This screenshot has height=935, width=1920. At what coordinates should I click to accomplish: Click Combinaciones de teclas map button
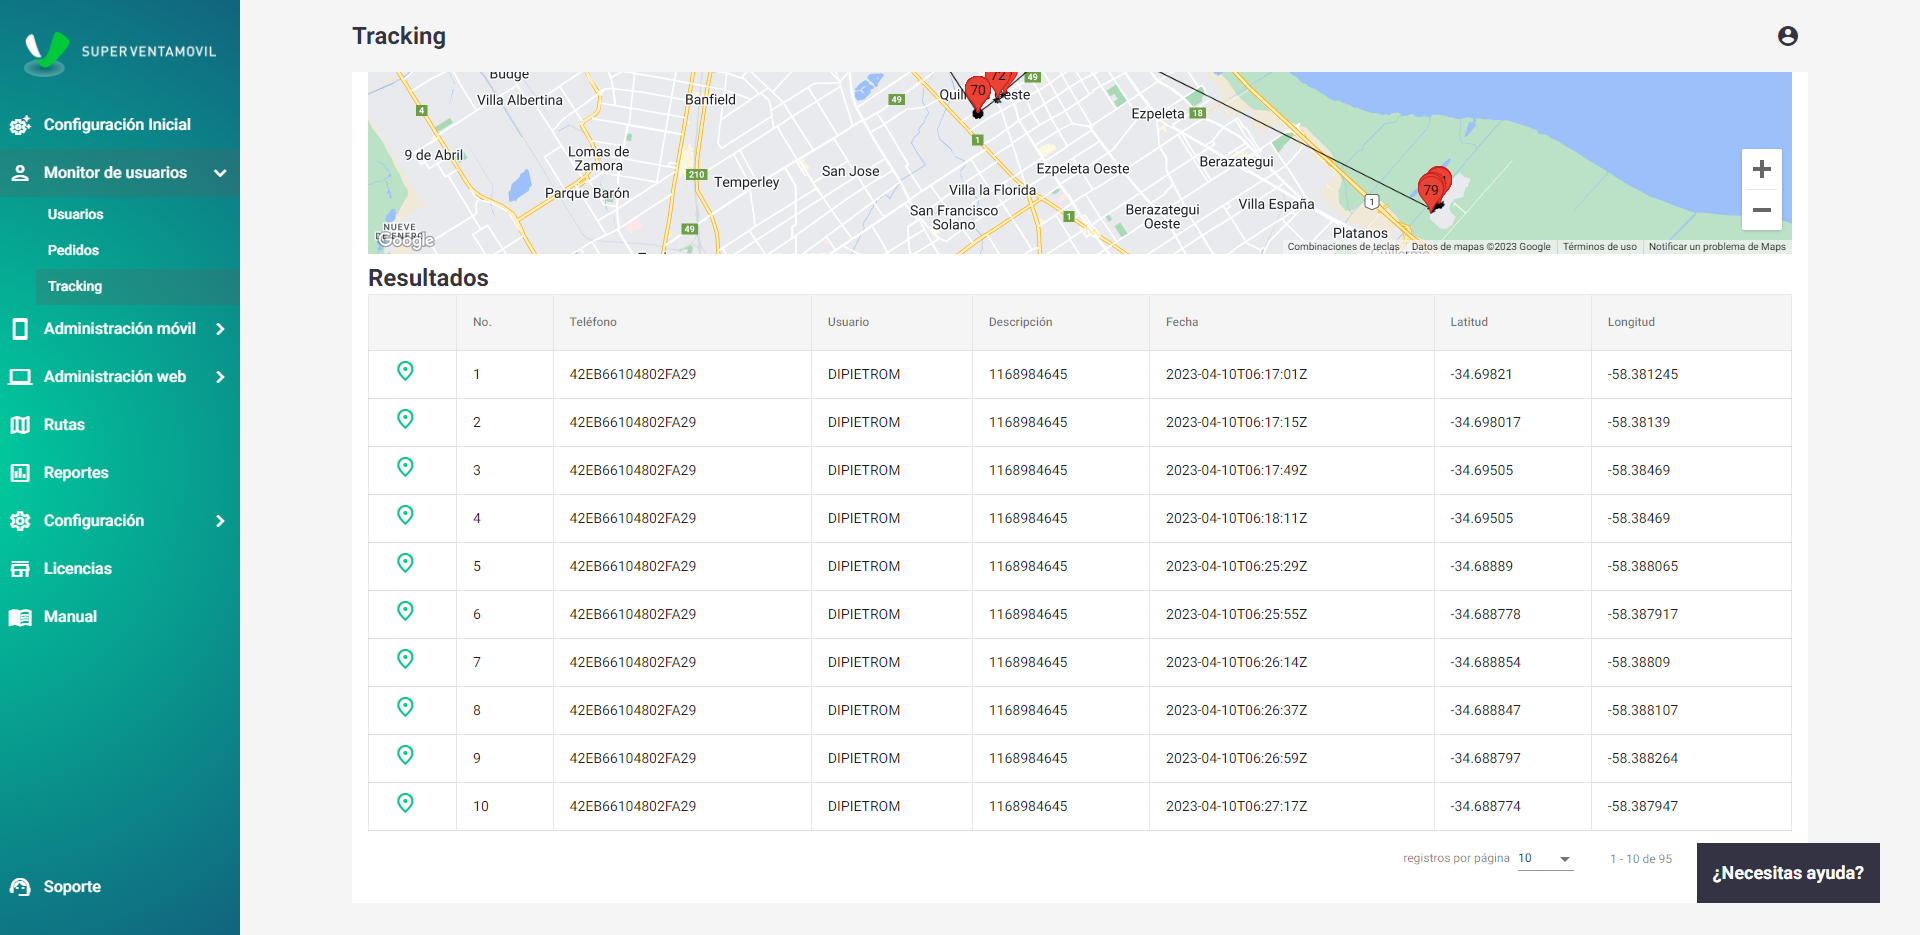click(x=1343, y=247)
